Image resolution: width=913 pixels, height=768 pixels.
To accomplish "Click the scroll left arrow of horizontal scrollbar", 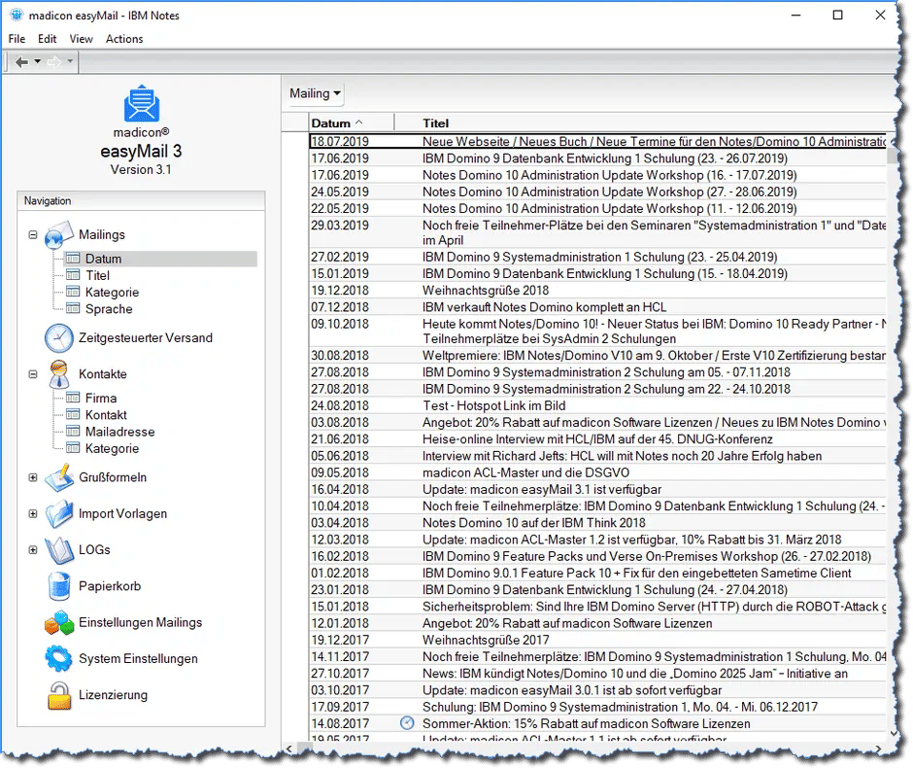I will click(289, 748).
